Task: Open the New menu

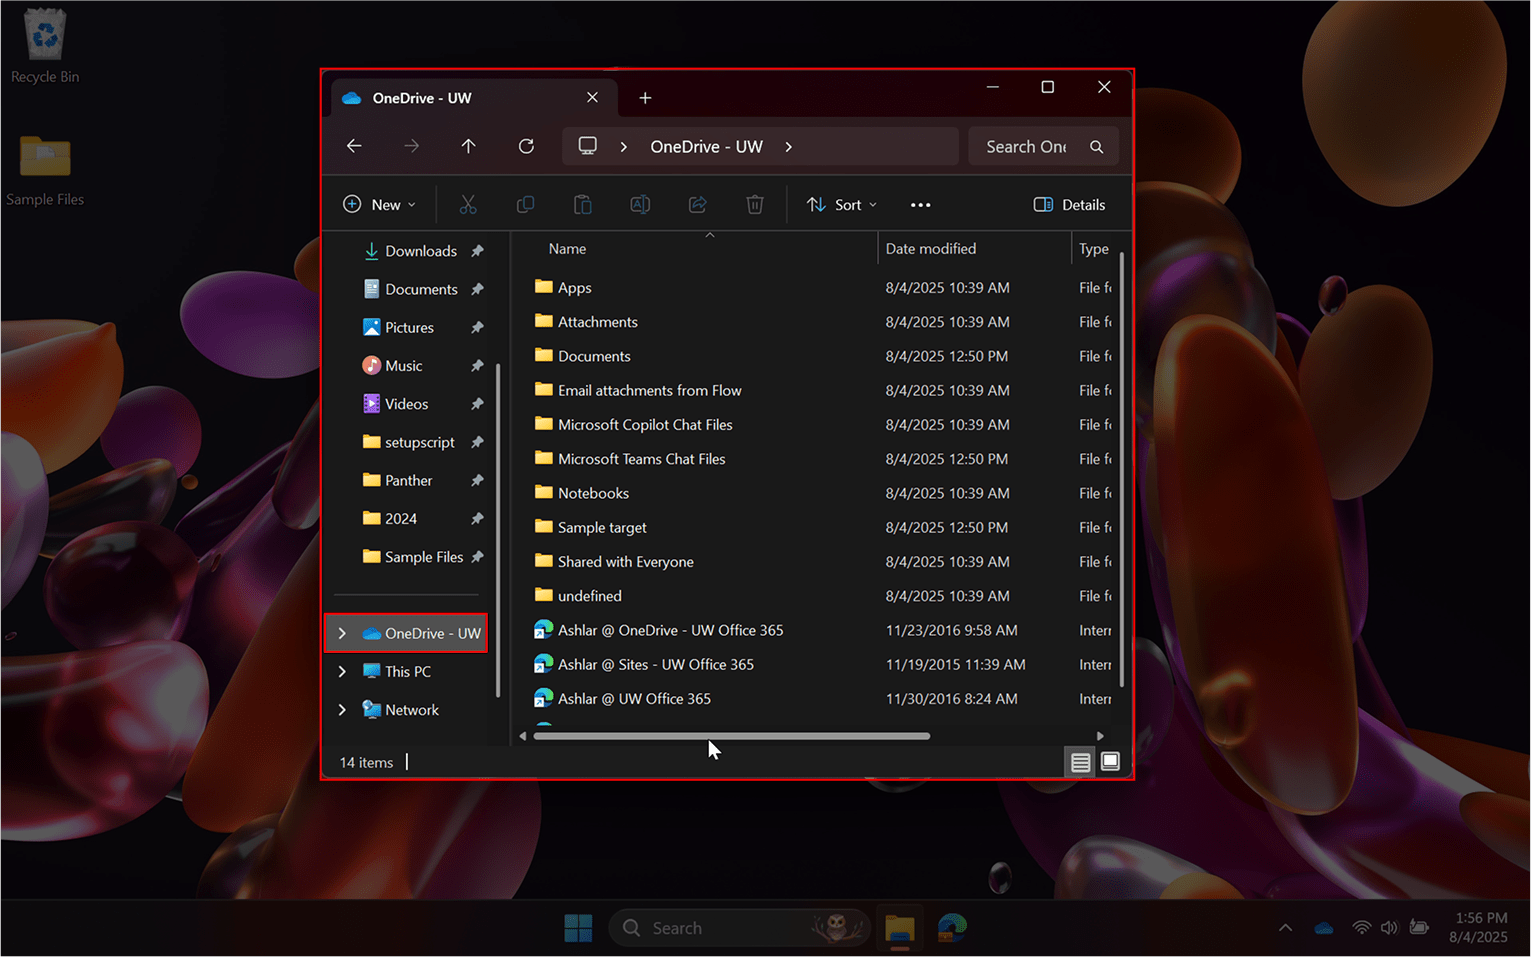Action: (x=379, y=204)
